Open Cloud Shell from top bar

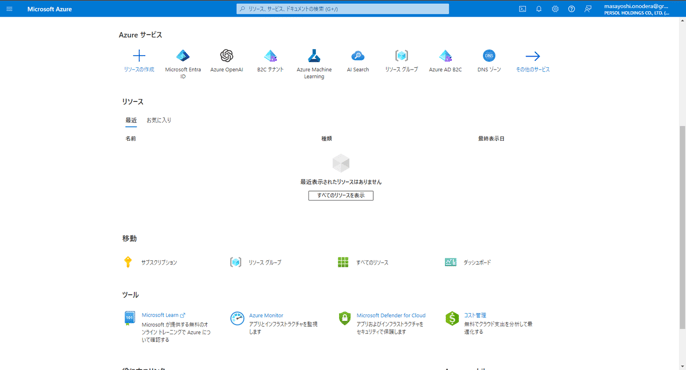click(x=522, y=9)
